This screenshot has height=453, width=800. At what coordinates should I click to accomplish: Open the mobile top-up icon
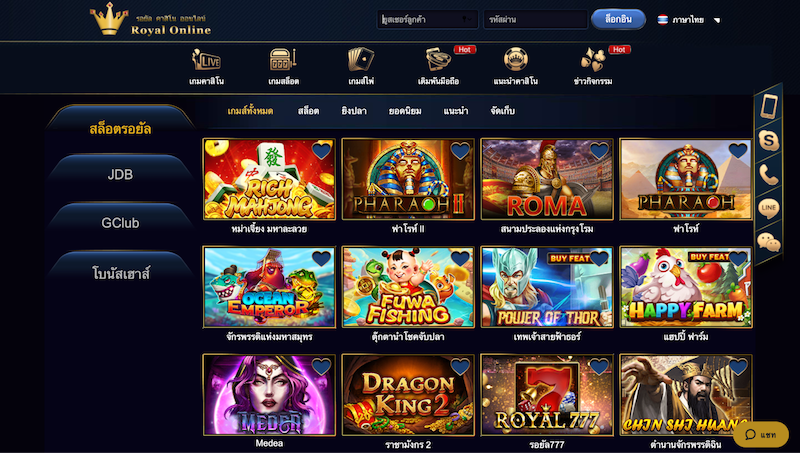coord(438,59)
